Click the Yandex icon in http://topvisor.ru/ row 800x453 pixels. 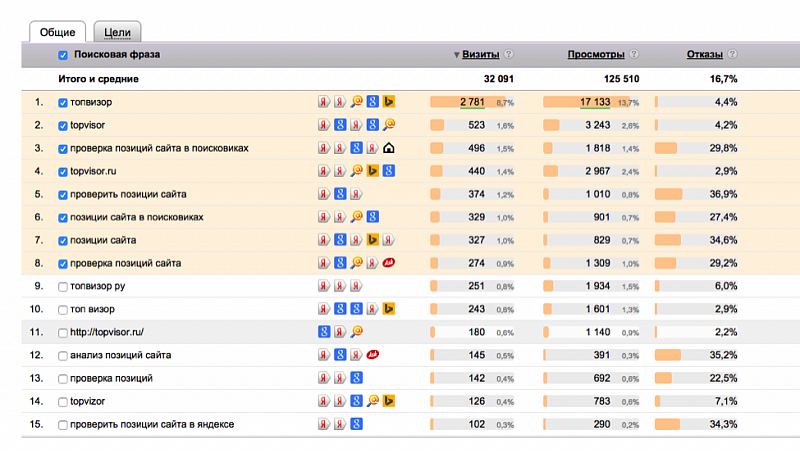(340, 332)
